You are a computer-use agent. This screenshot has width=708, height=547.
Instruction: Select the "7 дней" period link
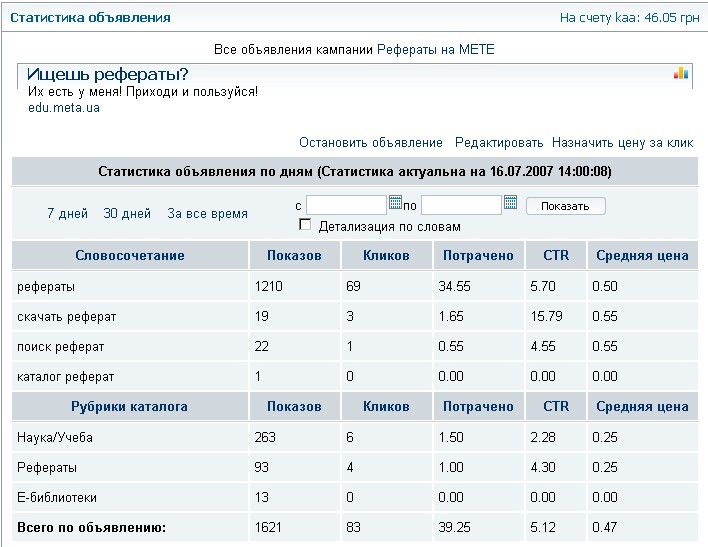[x=67, y=214]
